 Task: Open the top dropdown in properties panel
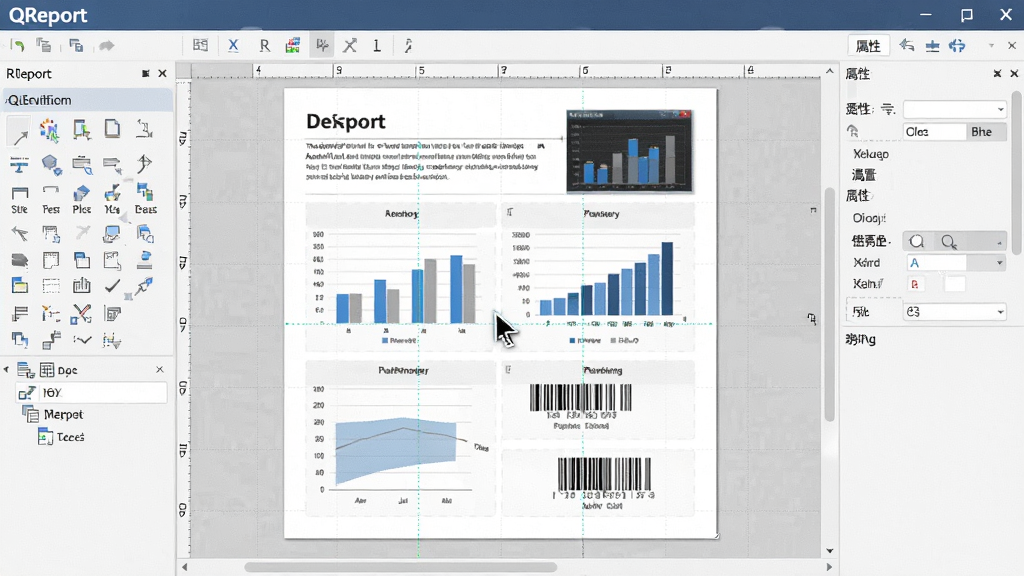point(955,109)
